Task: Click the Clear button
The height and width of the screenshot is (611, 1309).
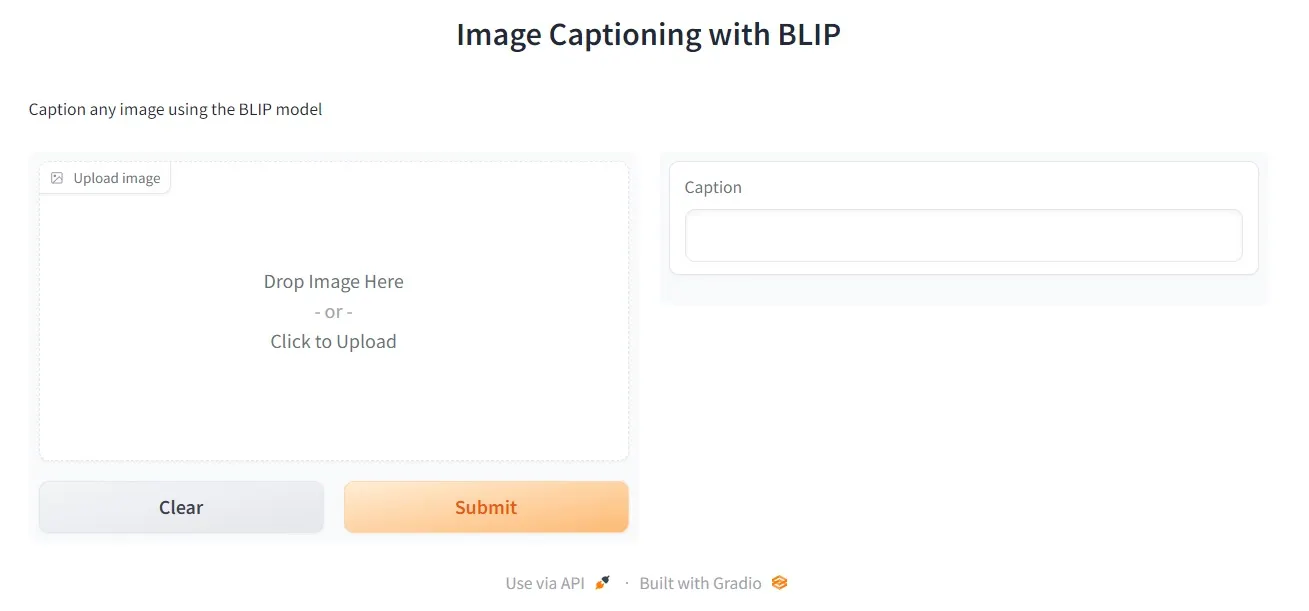Action: coord(181,507)
